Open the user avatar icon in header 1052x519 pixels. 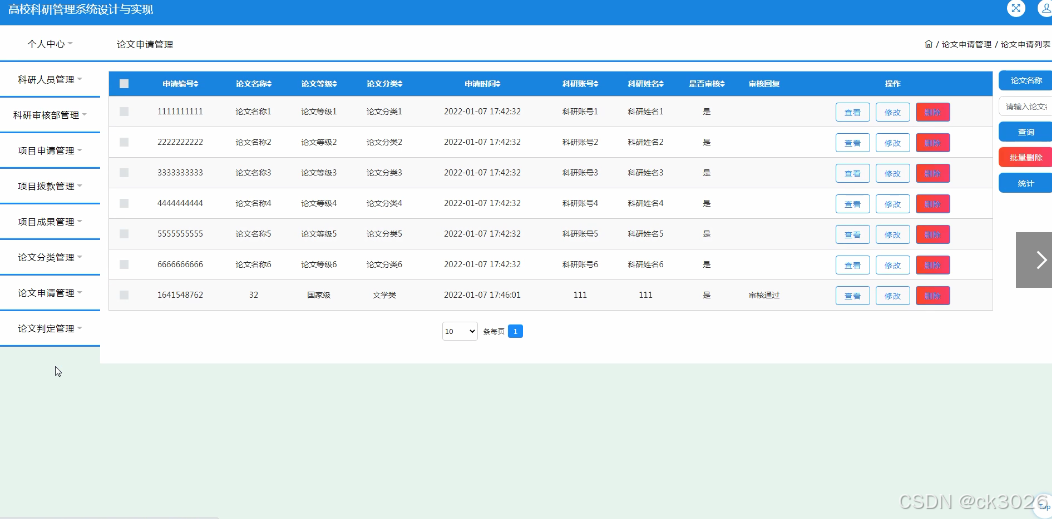[x=1045, y=8]
